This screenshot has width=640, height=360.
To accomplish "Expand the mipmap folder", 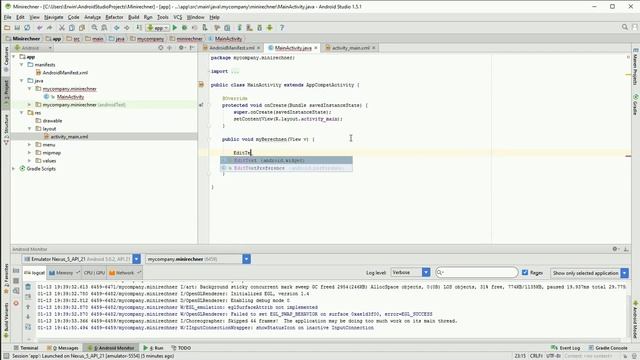I will tap(29, 153).
